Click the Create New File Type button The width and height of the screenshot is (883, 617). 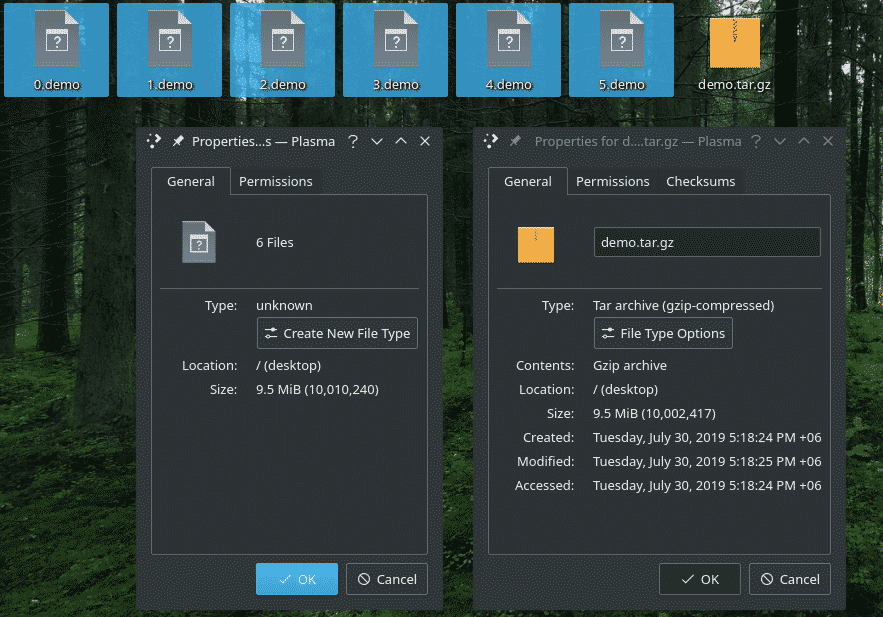pyautogui.click(x=337, y=333)
